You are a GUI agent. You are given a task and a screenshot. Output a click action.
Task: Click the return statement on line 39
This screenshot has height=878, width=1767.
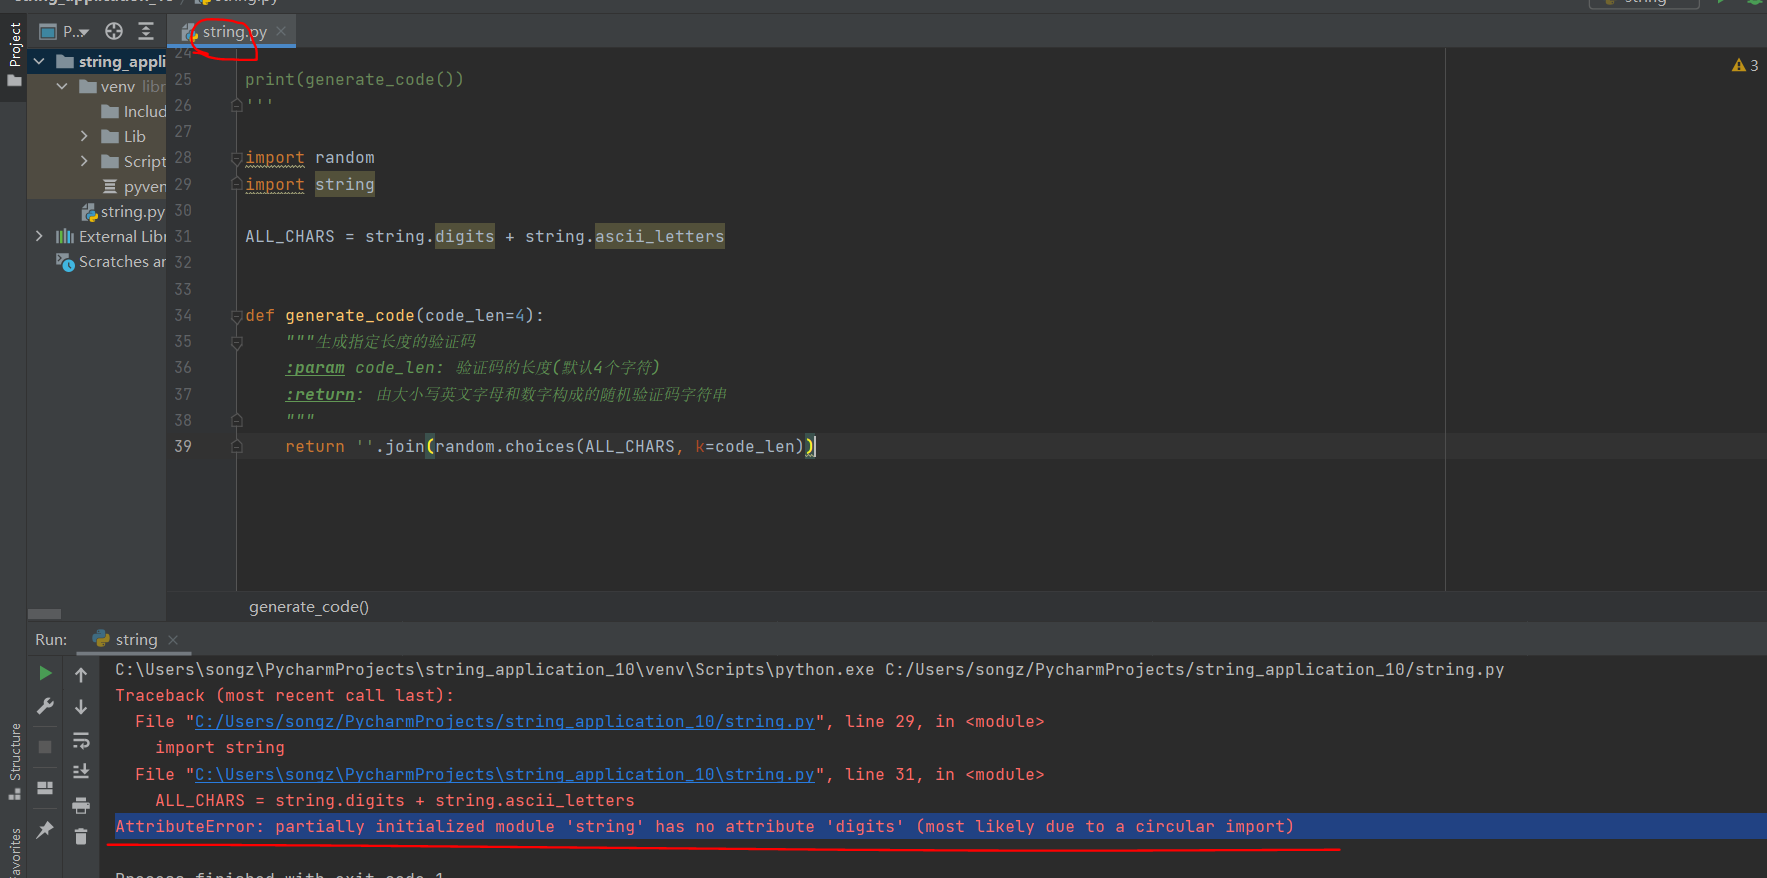(x=550, y=447)
